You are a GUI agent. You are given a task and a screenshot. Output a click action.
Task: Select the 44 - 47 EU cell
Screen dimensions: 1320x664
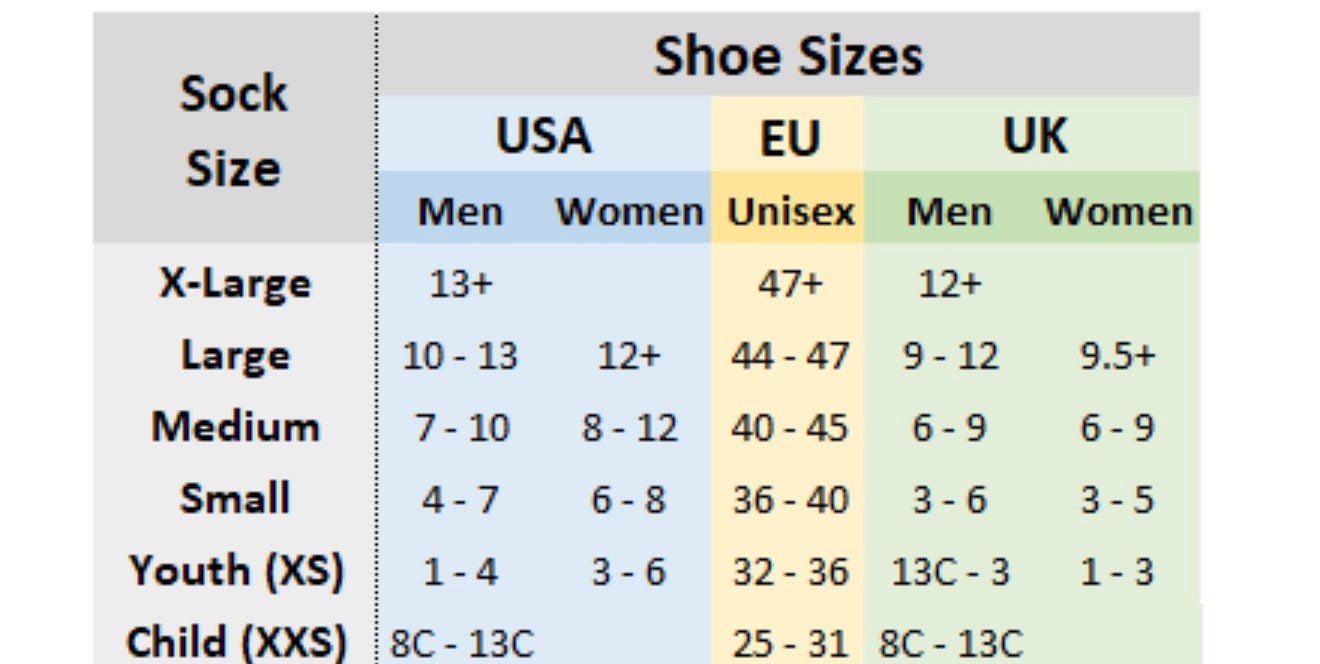789,356
